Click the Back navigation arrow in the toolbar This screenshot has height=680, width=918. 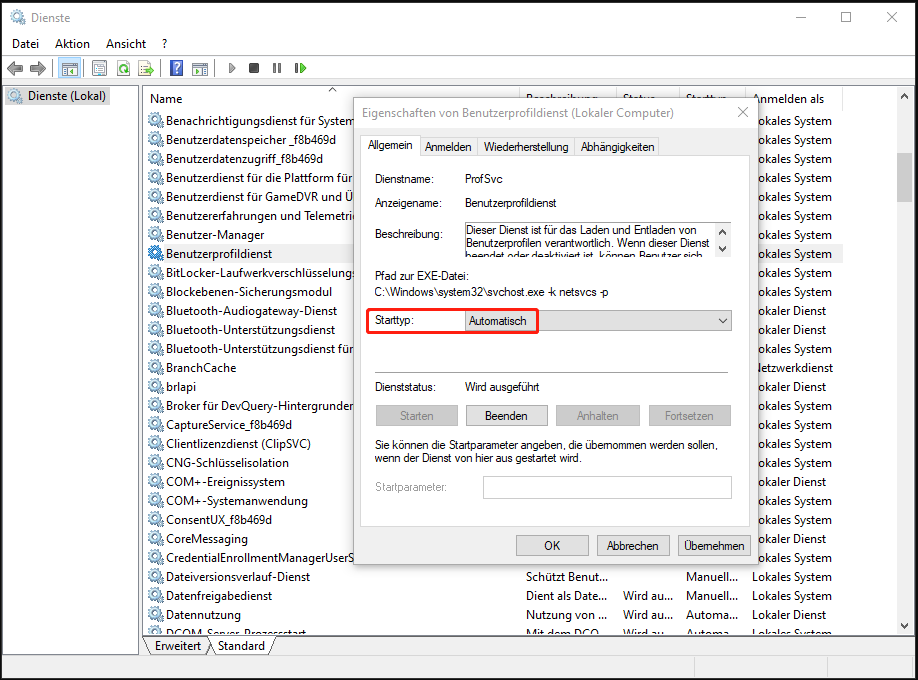point(16,67)
